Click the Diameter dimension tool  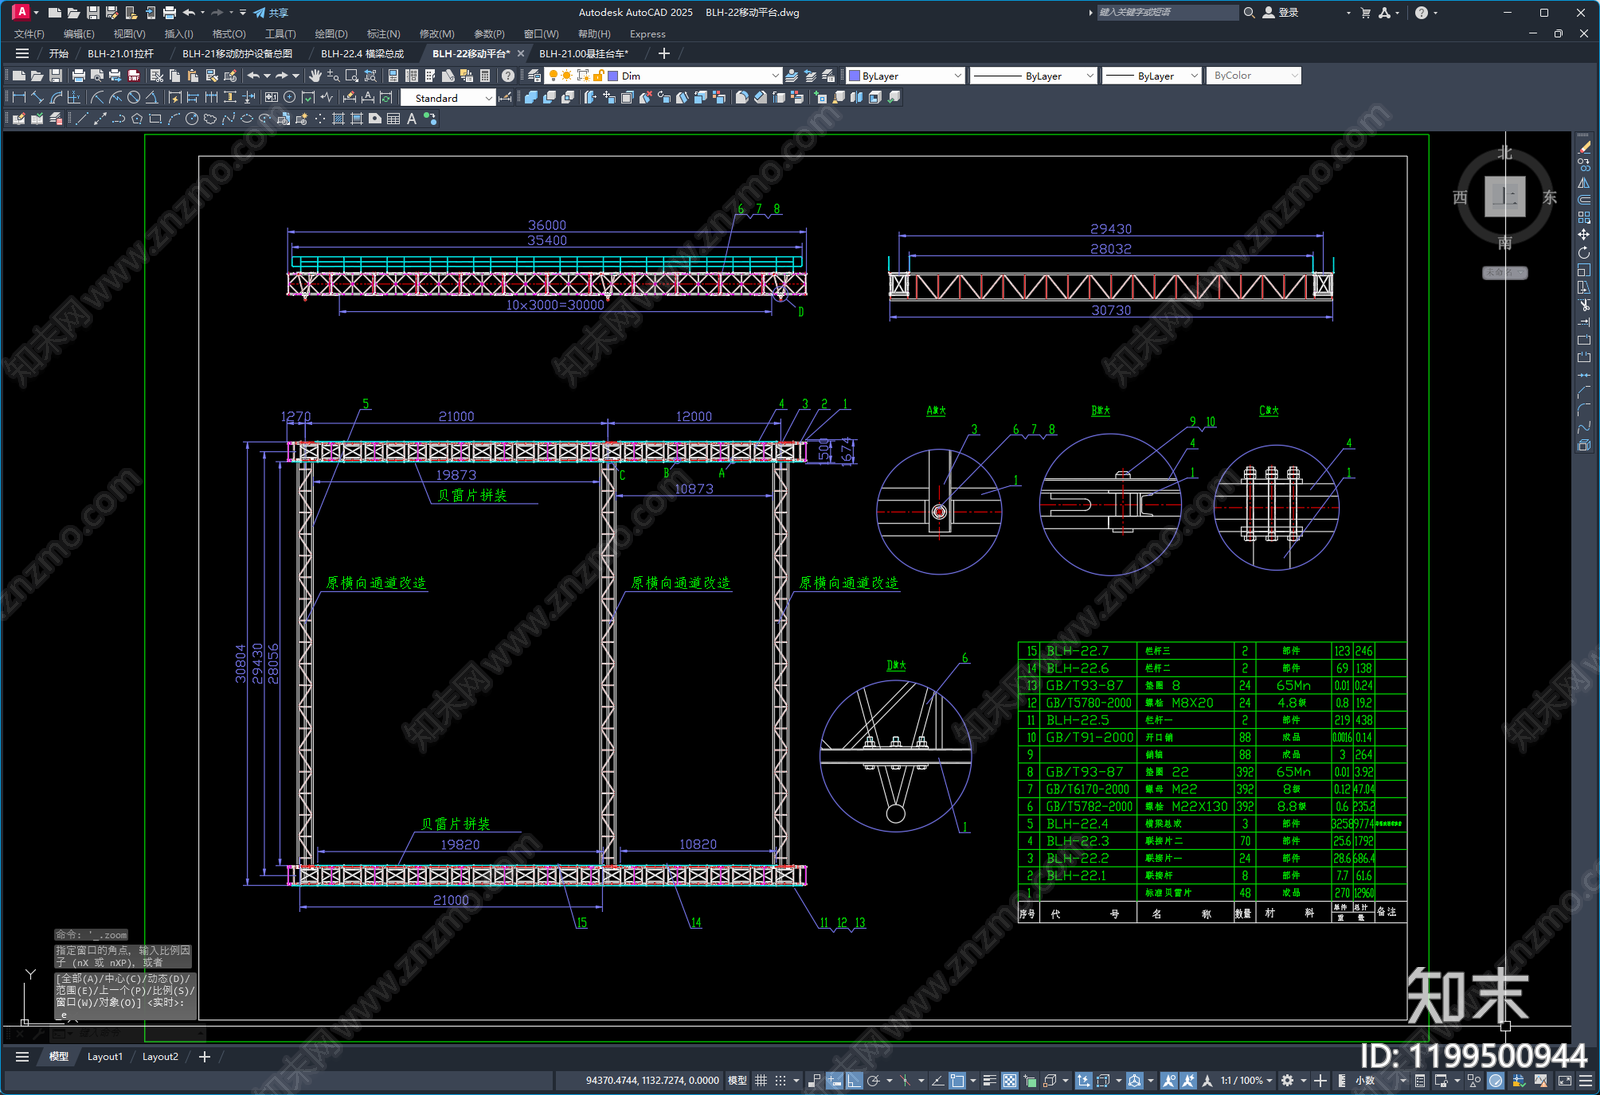134,98
